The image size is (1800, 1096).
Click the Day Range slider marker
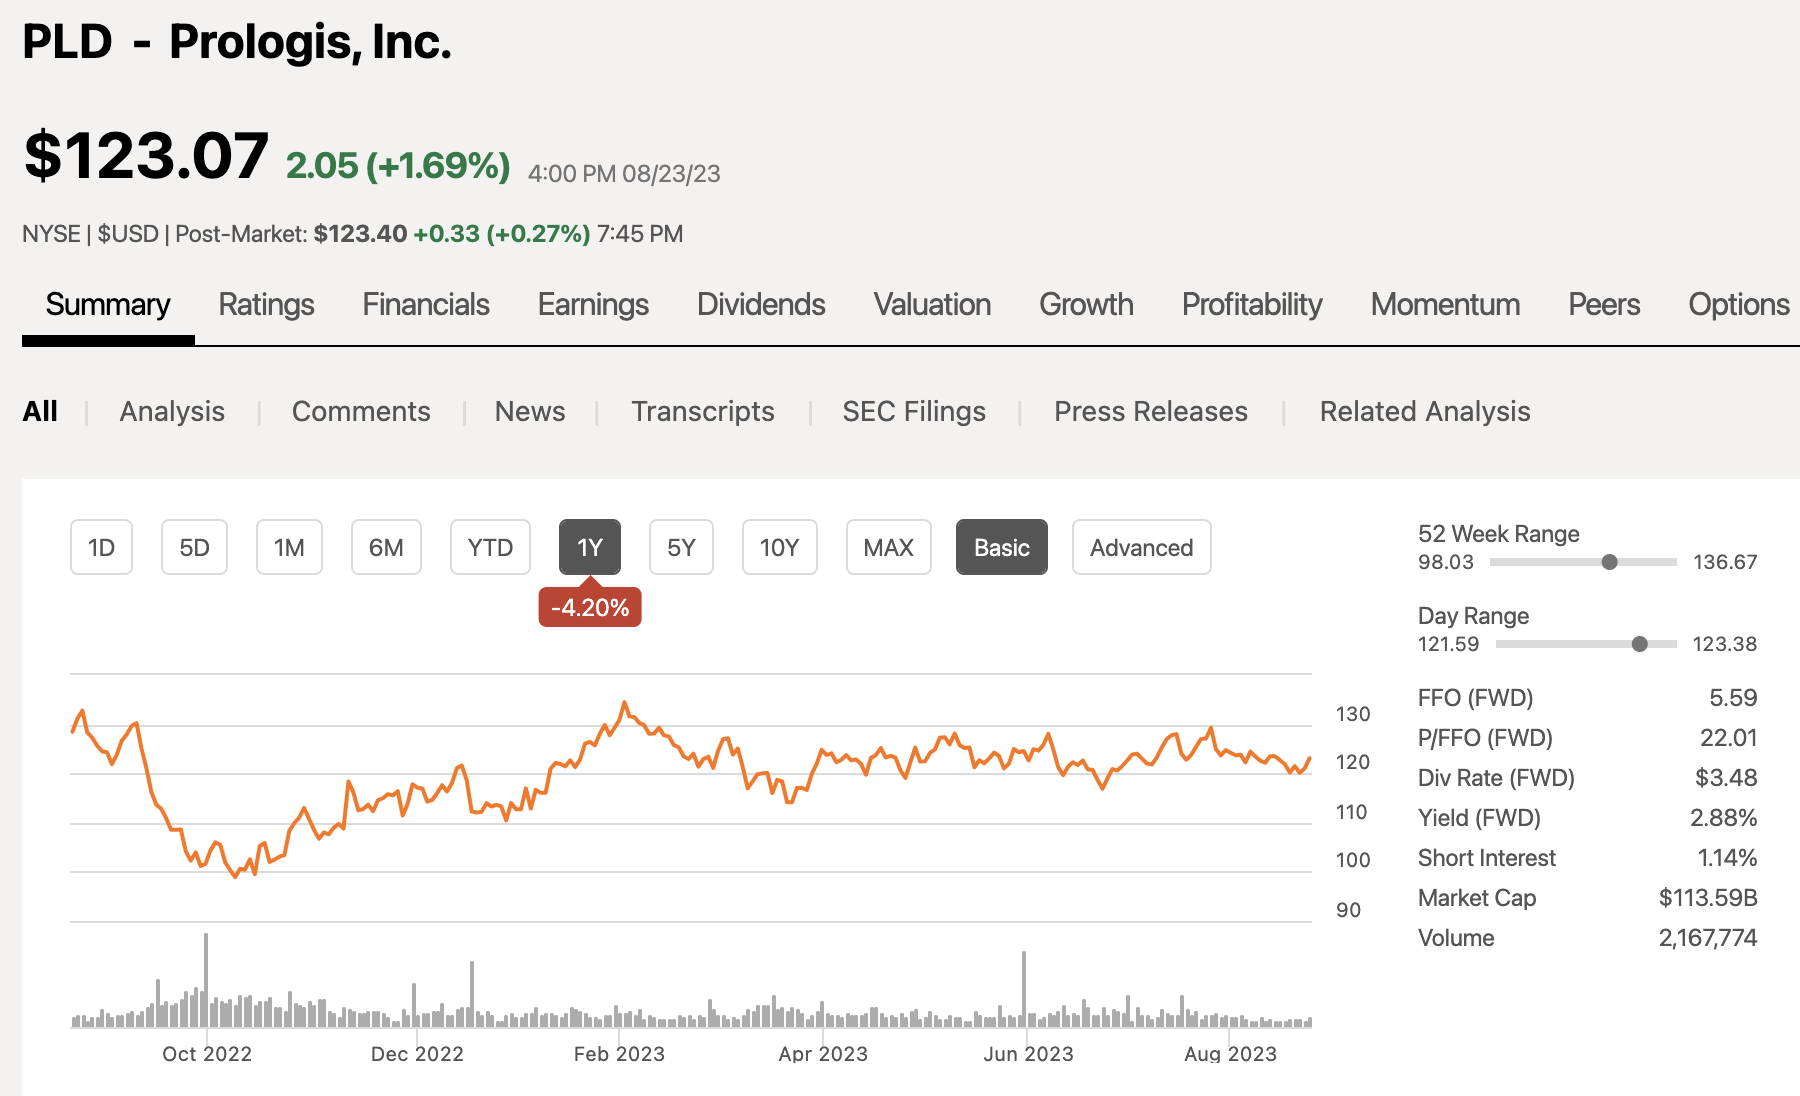1639,644
